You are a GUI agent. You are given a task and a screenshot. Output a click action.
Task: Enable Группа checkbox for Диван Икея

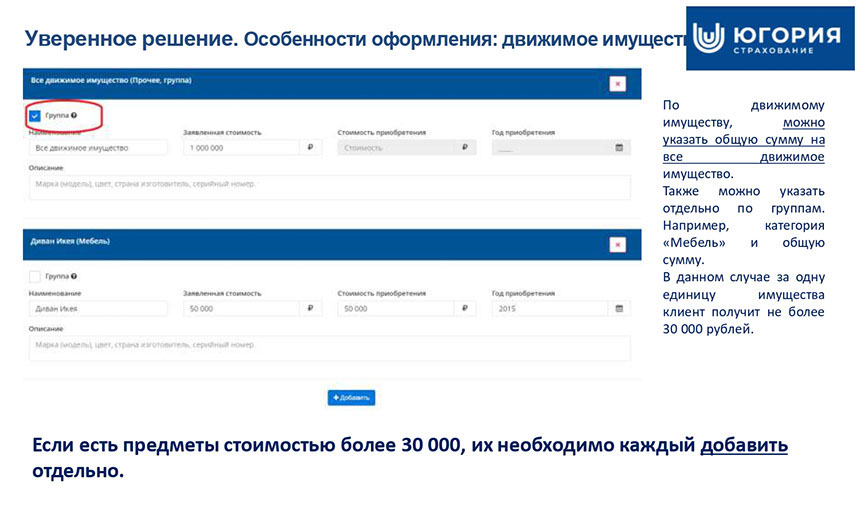click(x=35, y=276)
